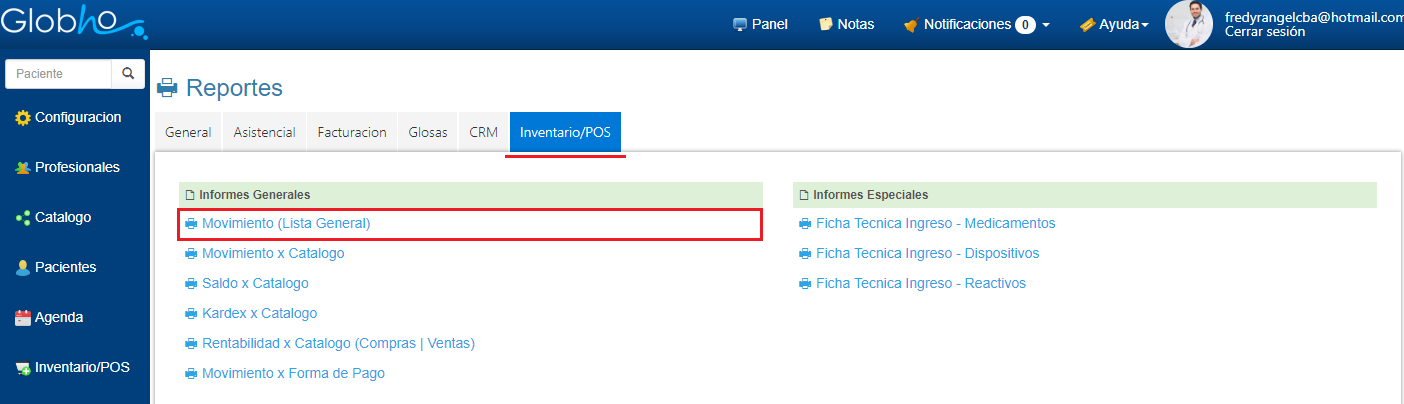The image size is (1404, 404).
Task: Click the patient search magnifier icon
Action: [x=127, y=74]
